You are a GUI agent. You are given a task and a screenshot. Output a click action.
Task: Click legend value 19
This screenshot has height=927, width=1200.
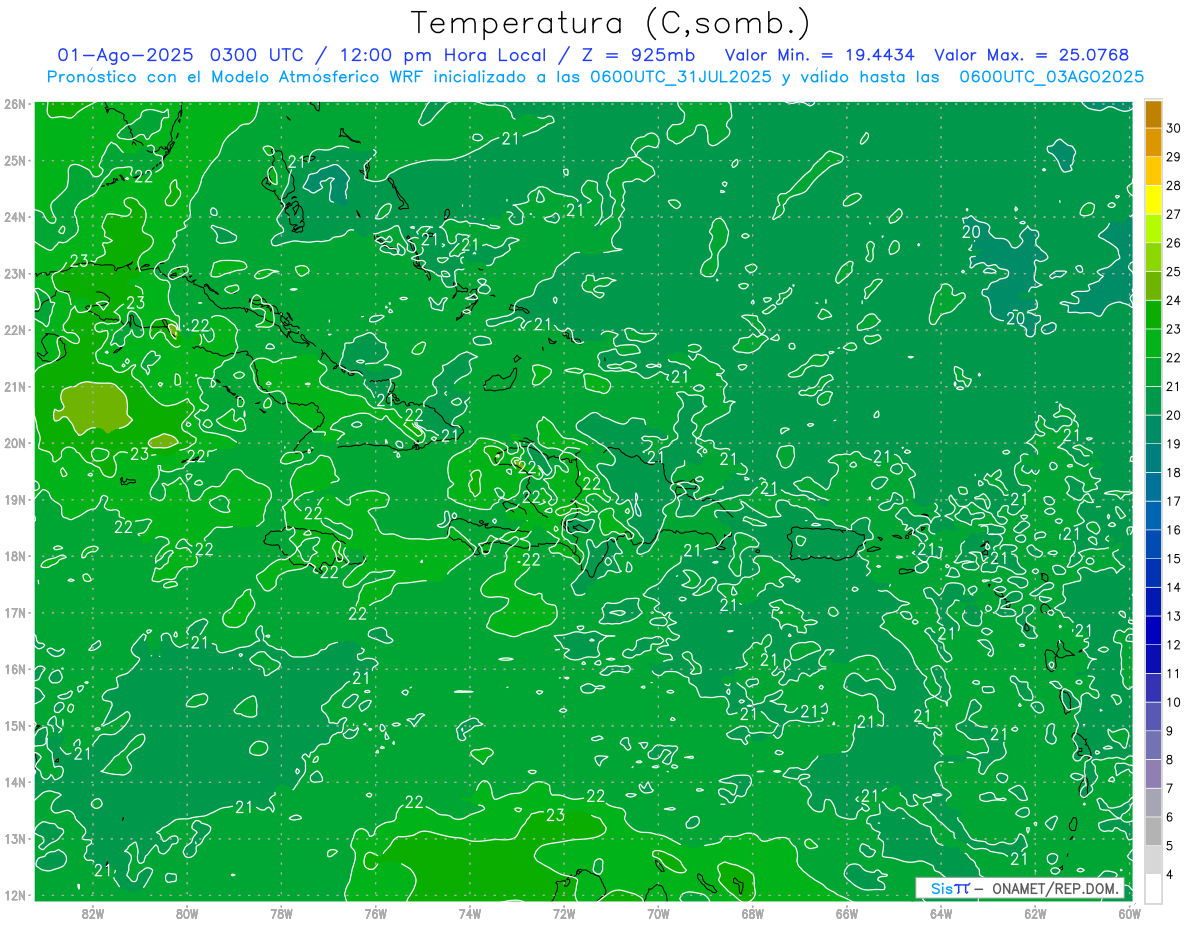[x=1173, y=444]
